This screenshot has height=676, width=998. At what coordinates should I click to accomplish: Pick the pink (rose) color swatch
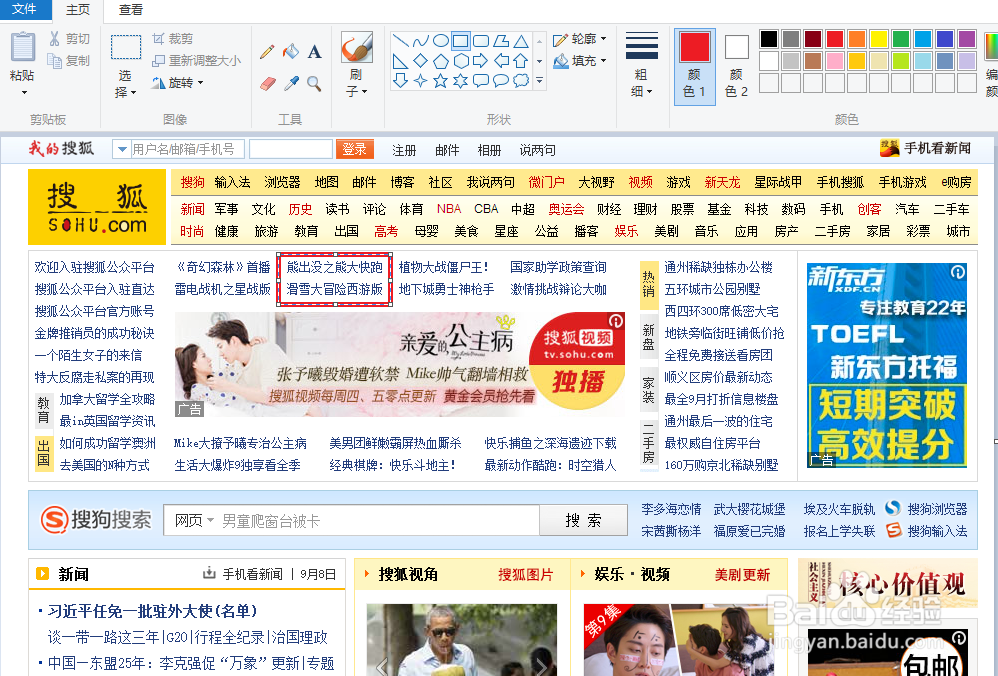[x=835, y=60]
